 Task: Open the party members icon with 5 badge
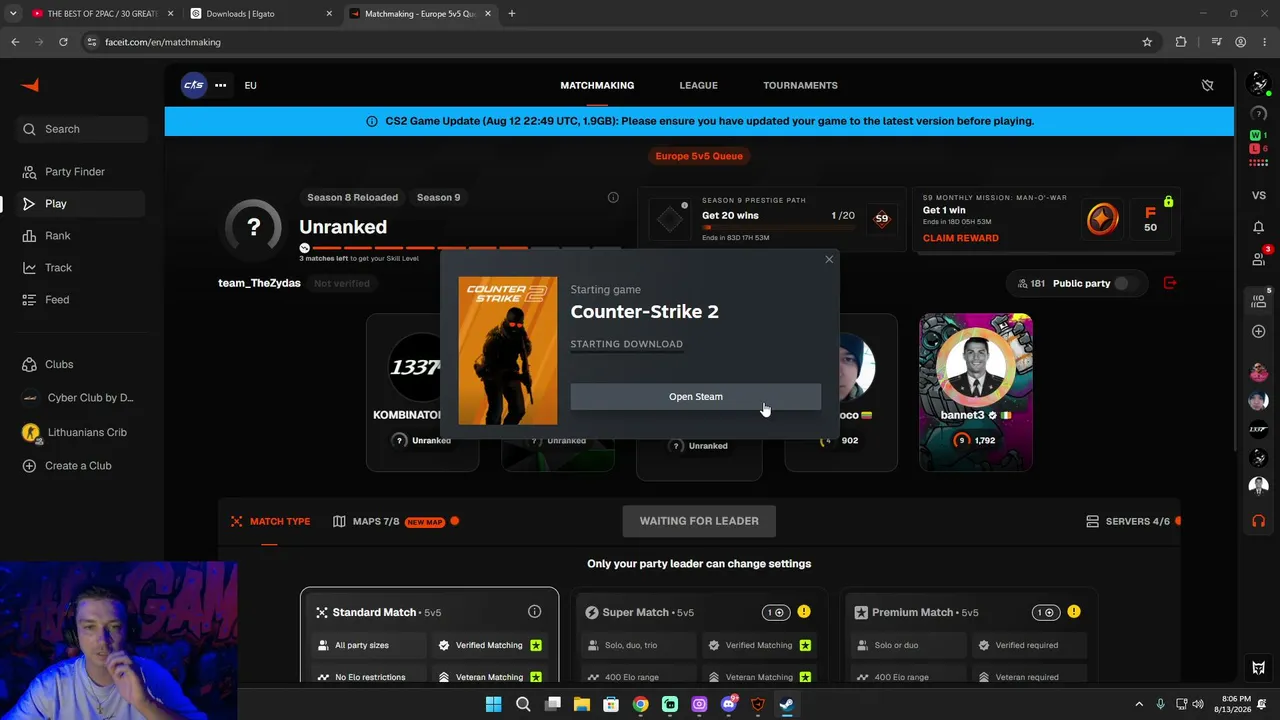click(x=1259, y=300)
